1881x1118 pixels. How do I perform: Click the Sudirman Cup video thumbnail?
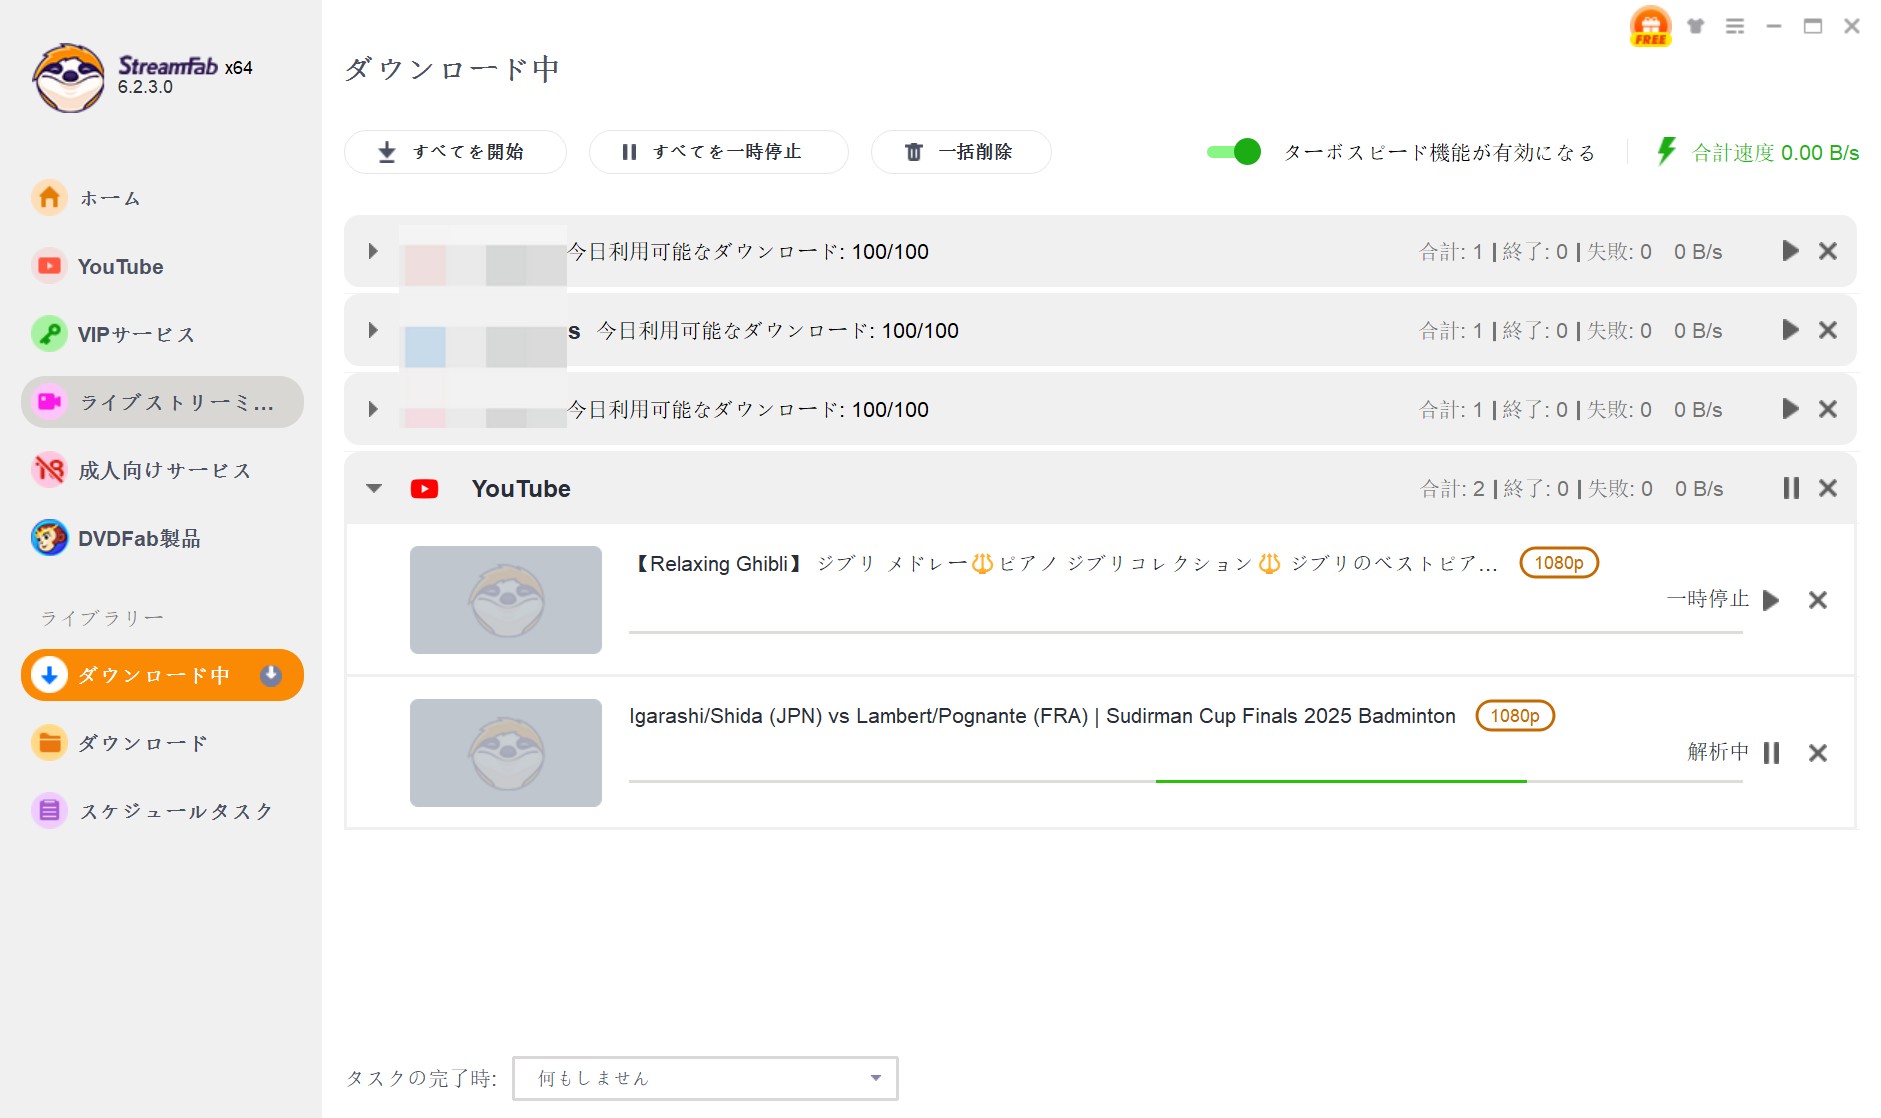506,753
